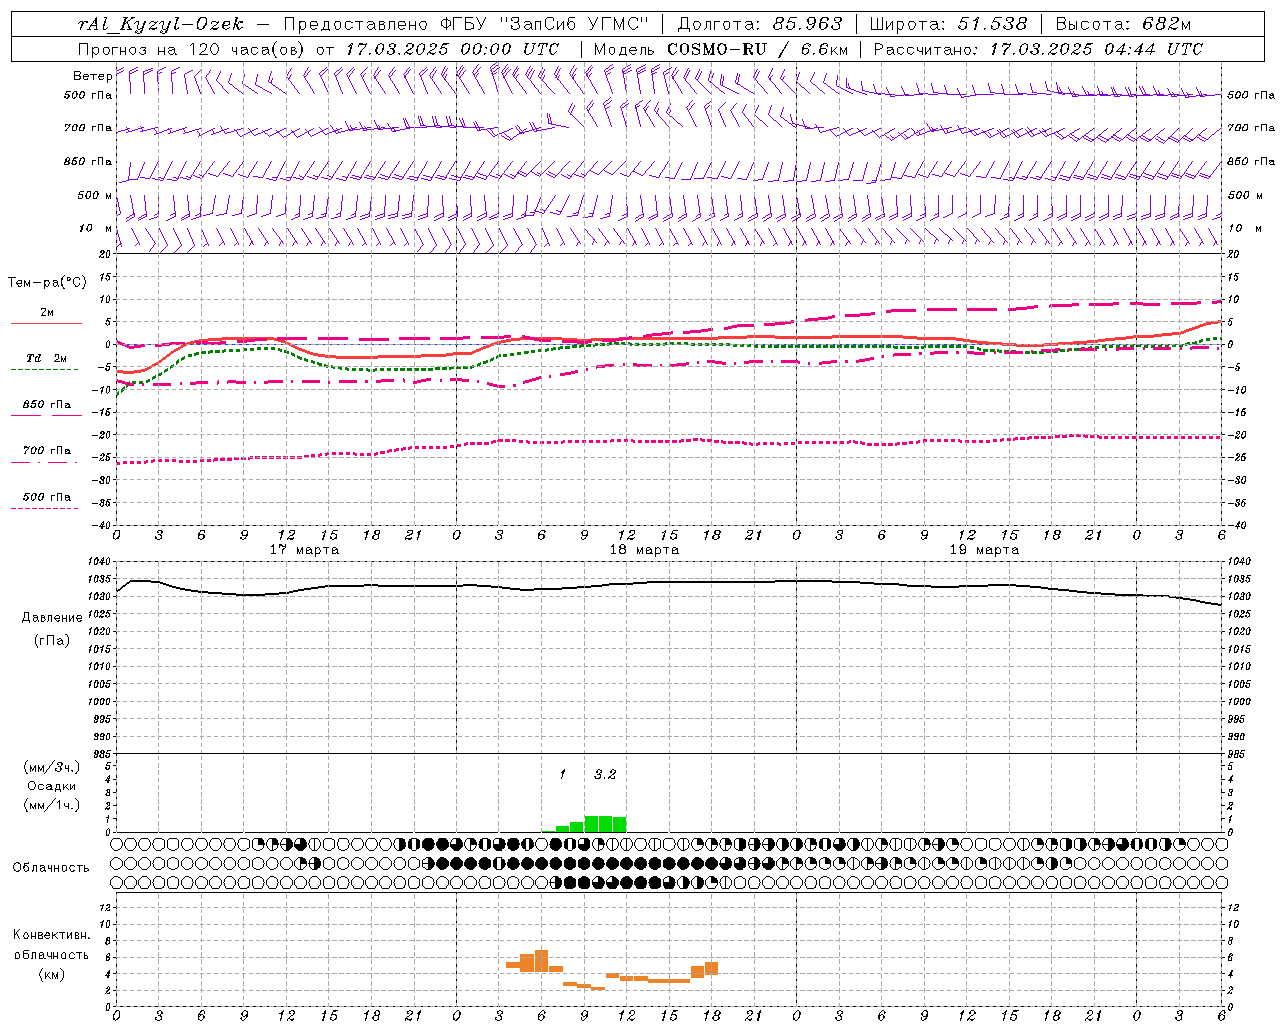The image size is (1280, 1024).
Task: Click the 3.2 precipitation amount value
Action: pyautogui.click(x=605, y=774)
